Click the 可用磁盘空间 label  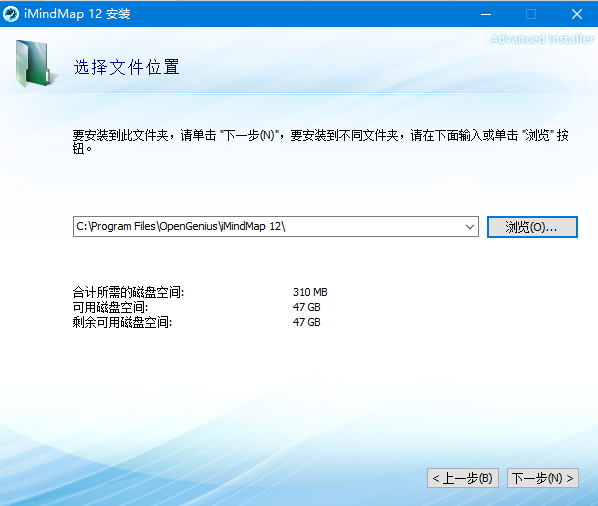tap(110, 307)
